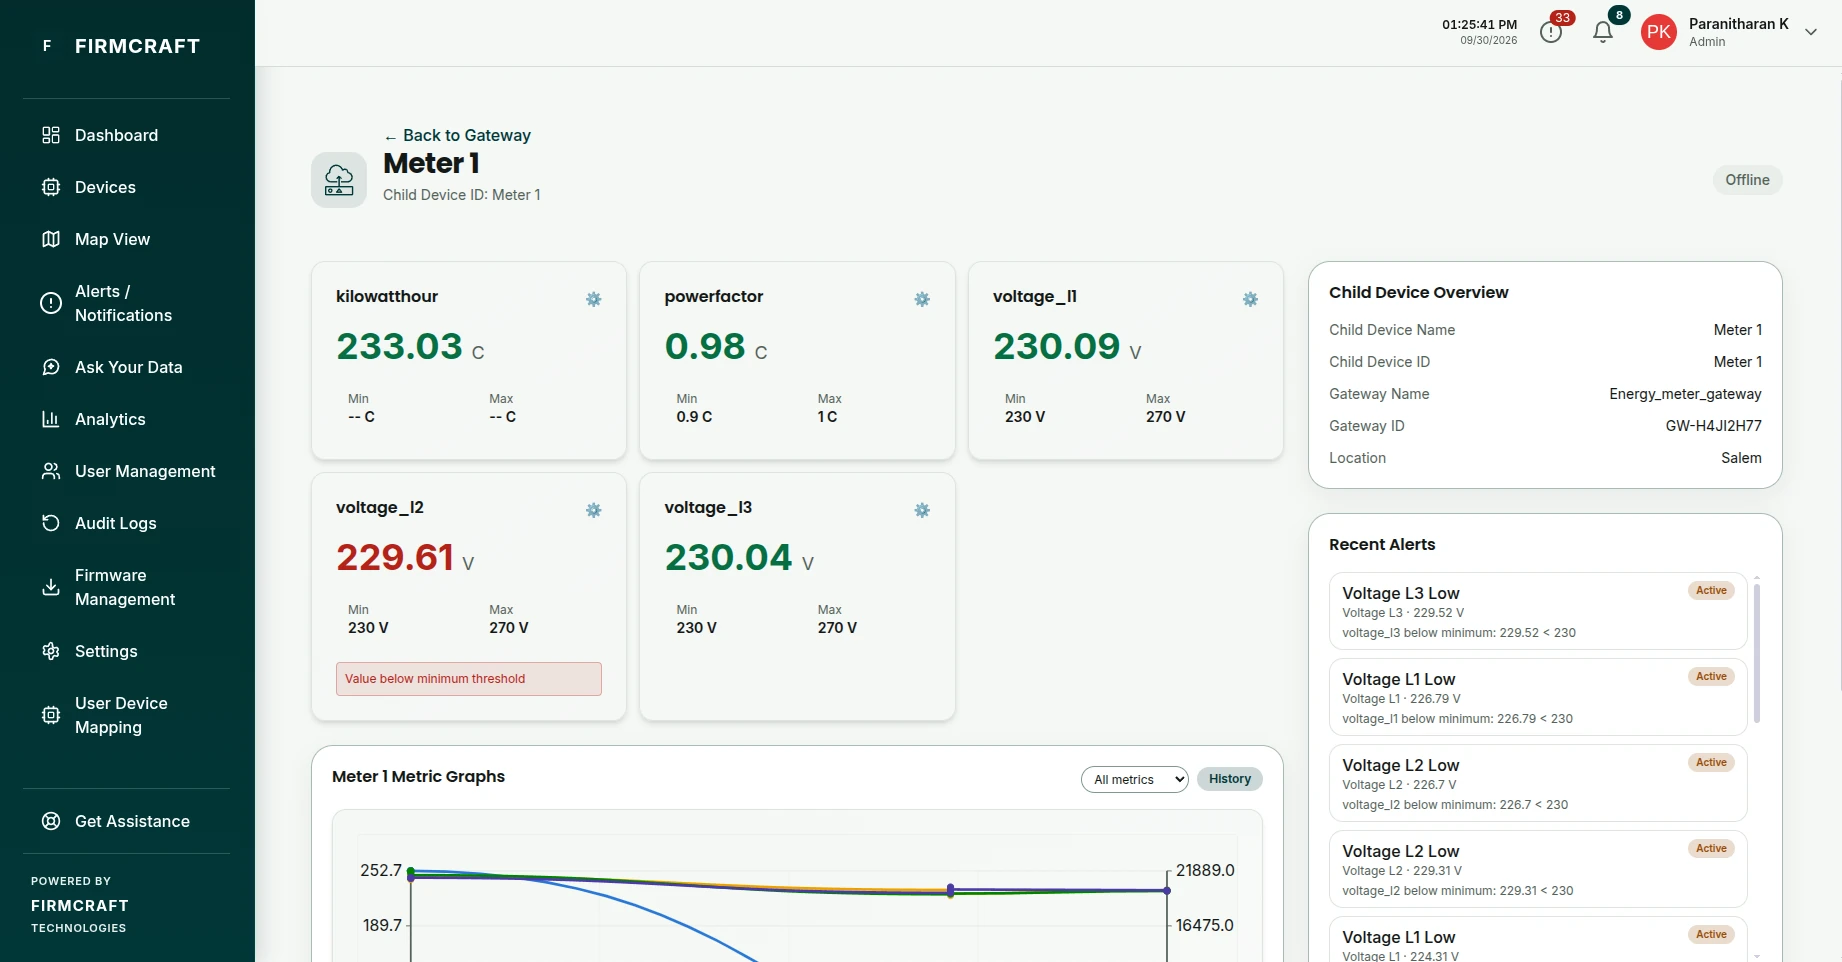Click 'Value below minimum threshold' warning
The width and height of the screenshot is (1842, 962).
coord(469,679)
